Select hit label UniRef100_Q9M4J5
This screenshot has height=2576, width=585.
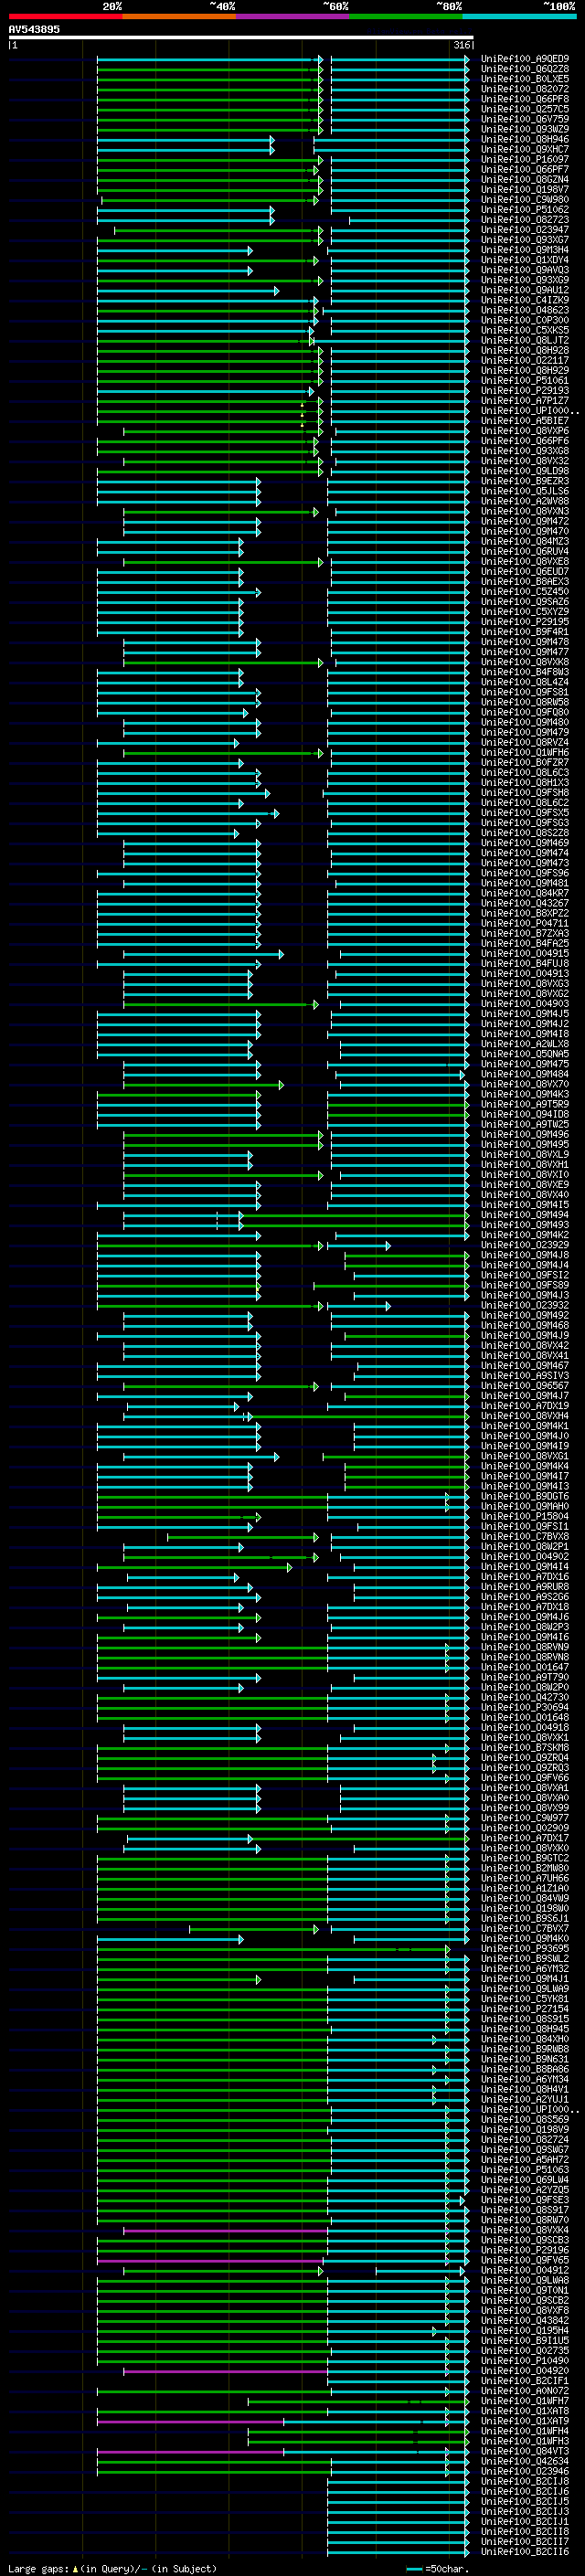coord(525,1014)
